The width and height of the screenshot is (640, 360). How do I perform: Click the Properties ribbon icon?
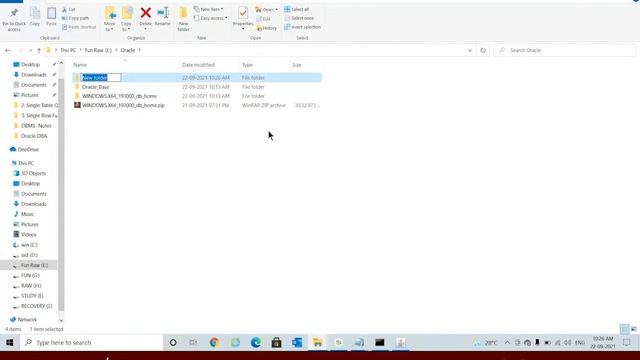coord(243,13)
